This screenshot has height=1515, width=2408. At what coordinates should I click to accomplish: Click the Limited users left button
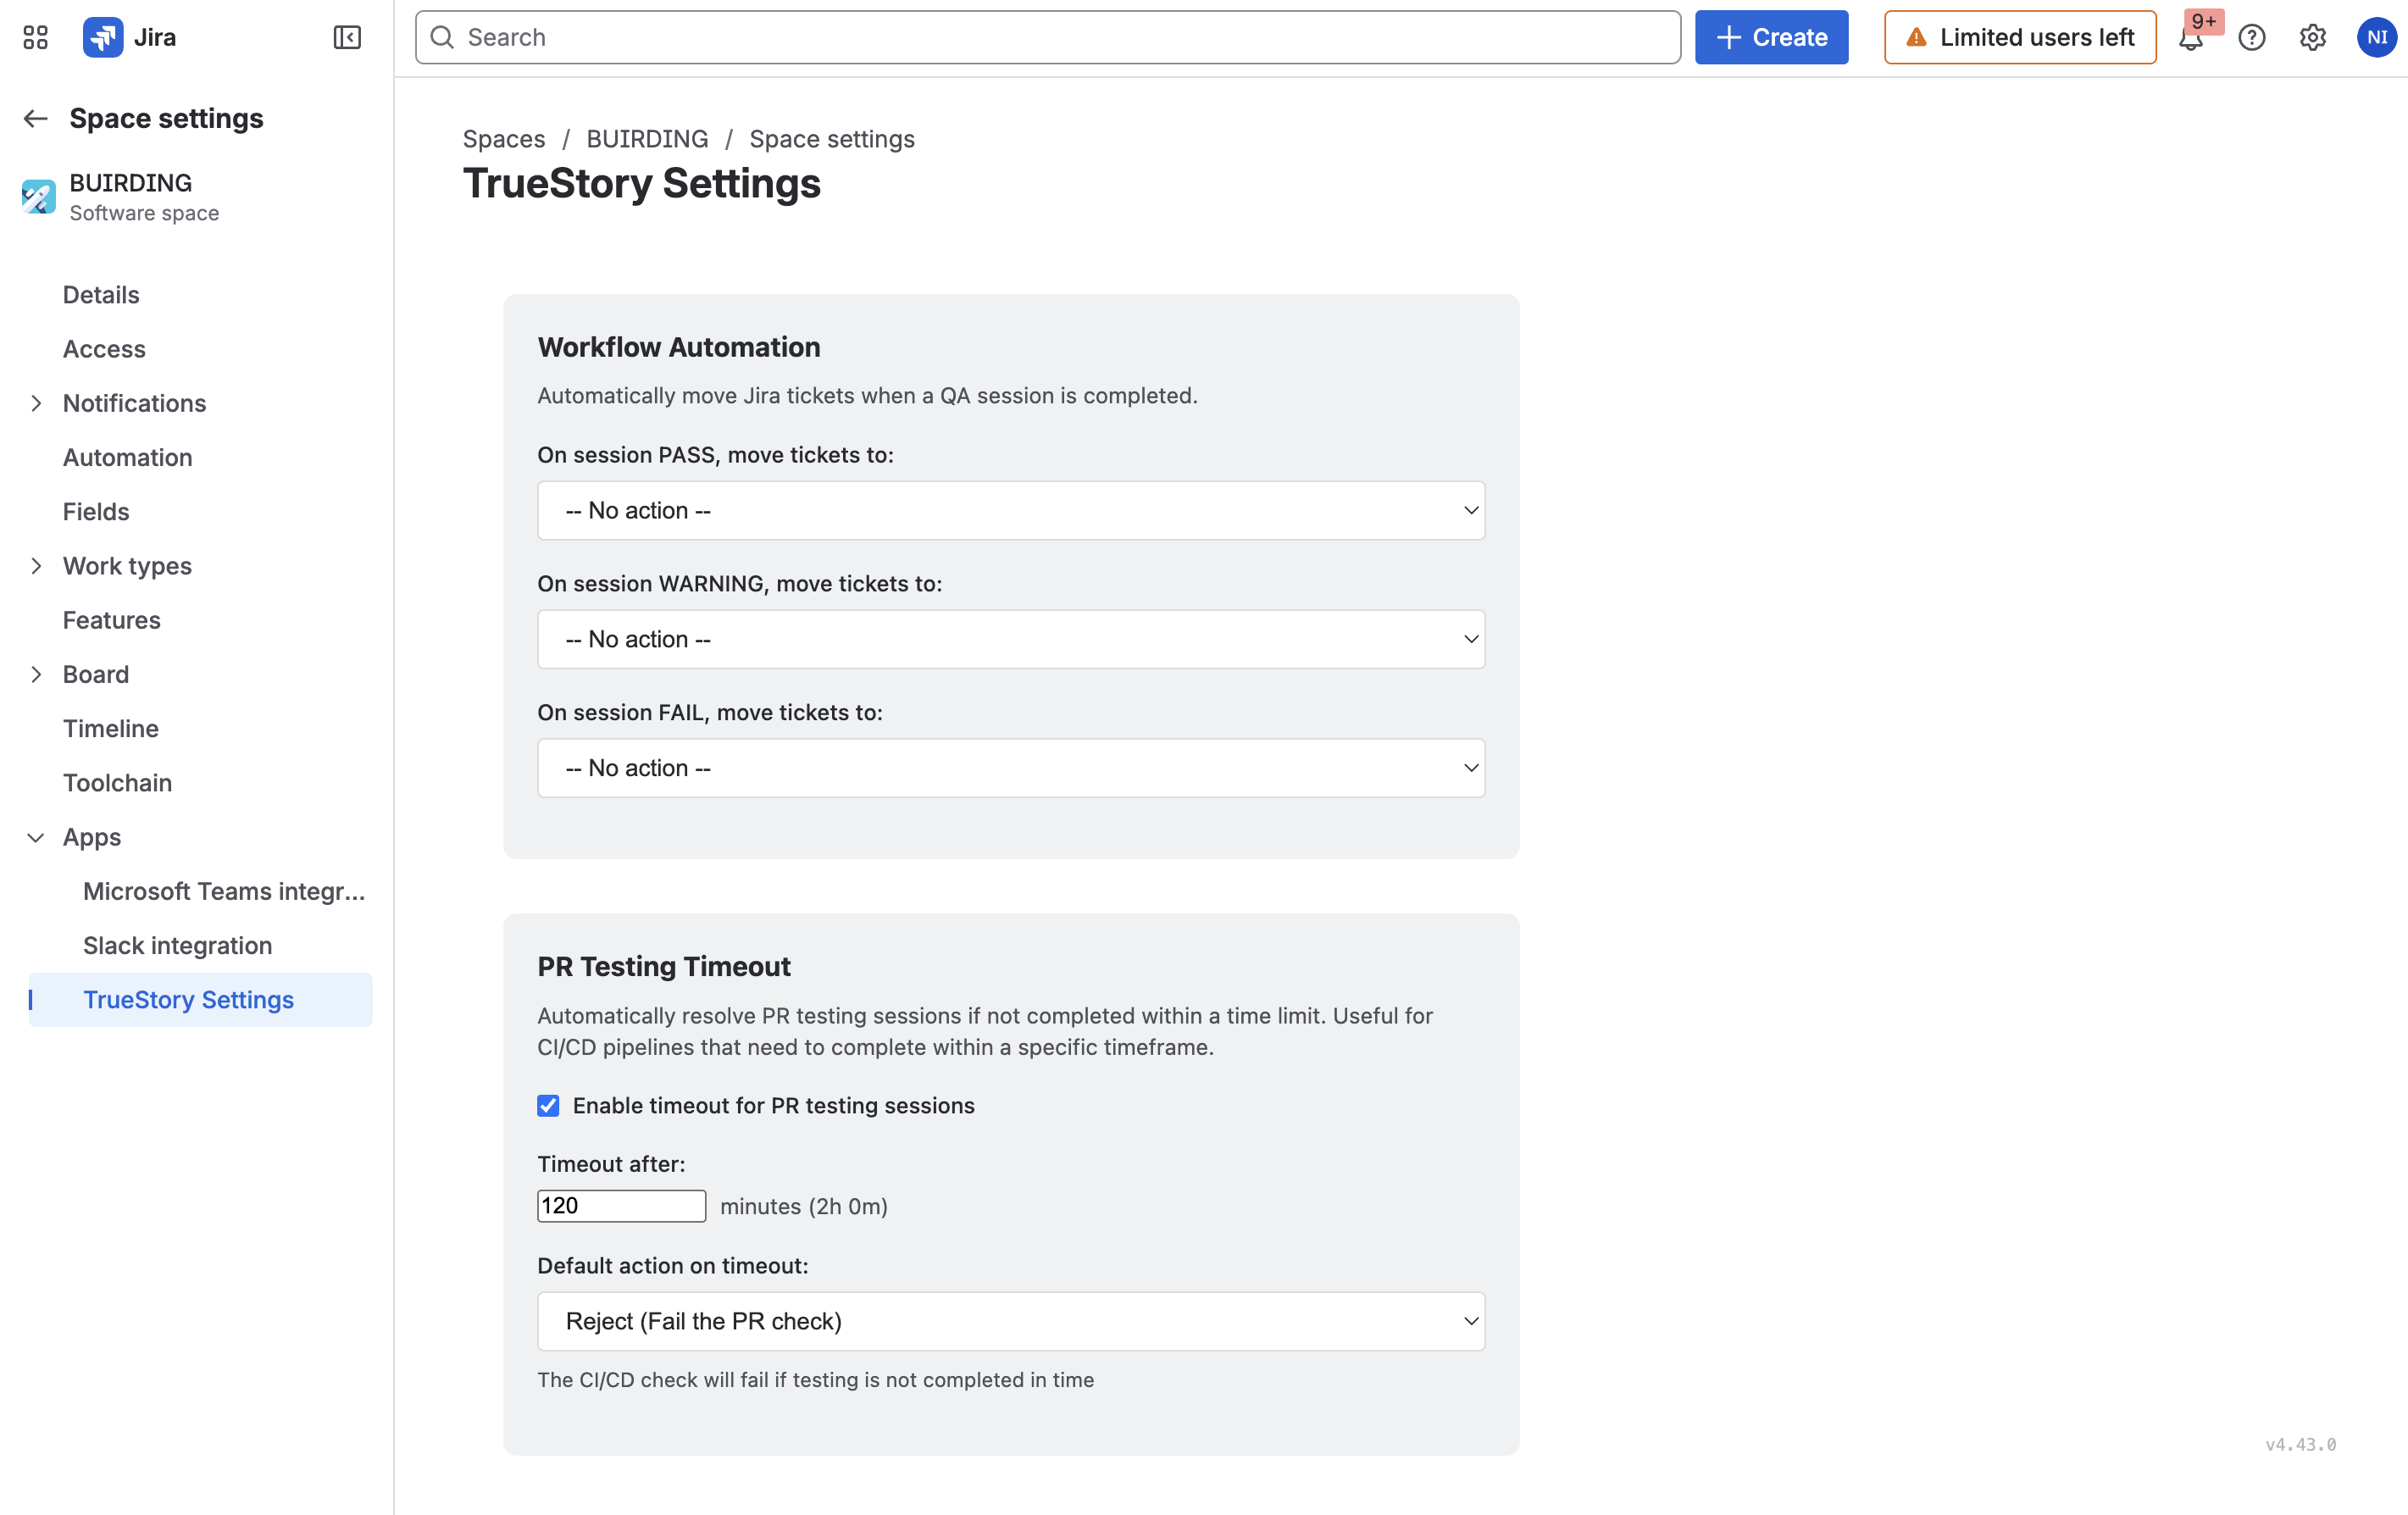pyautogui.click(x=2020, y=37)
